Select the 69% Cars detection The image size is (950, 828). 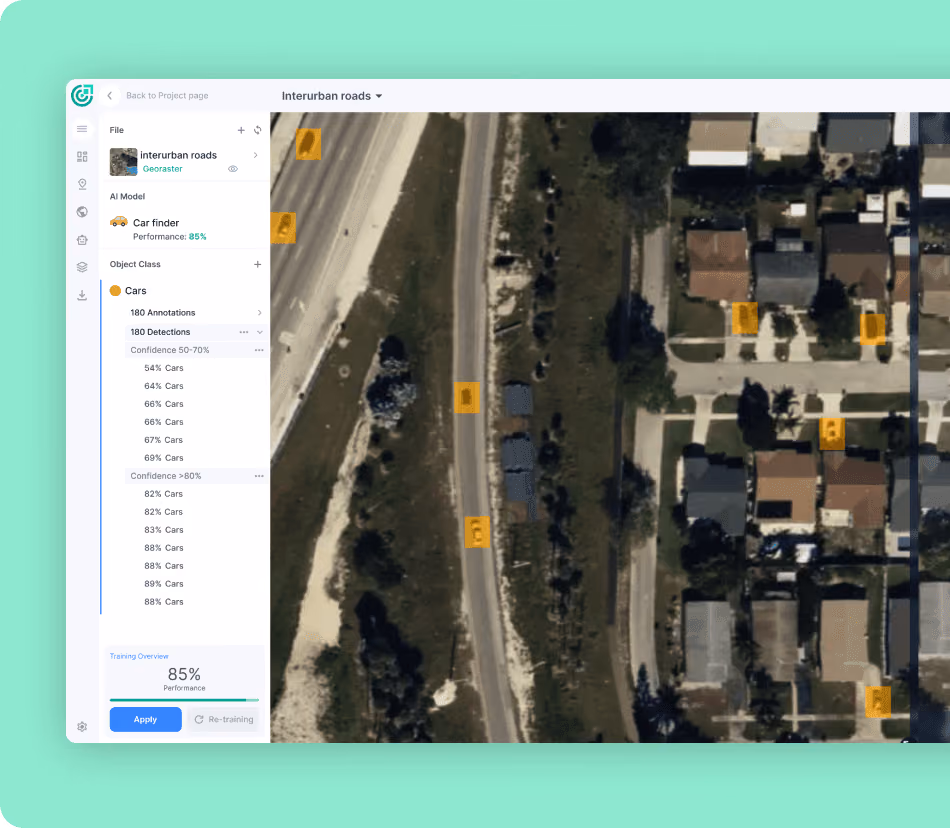164,458
